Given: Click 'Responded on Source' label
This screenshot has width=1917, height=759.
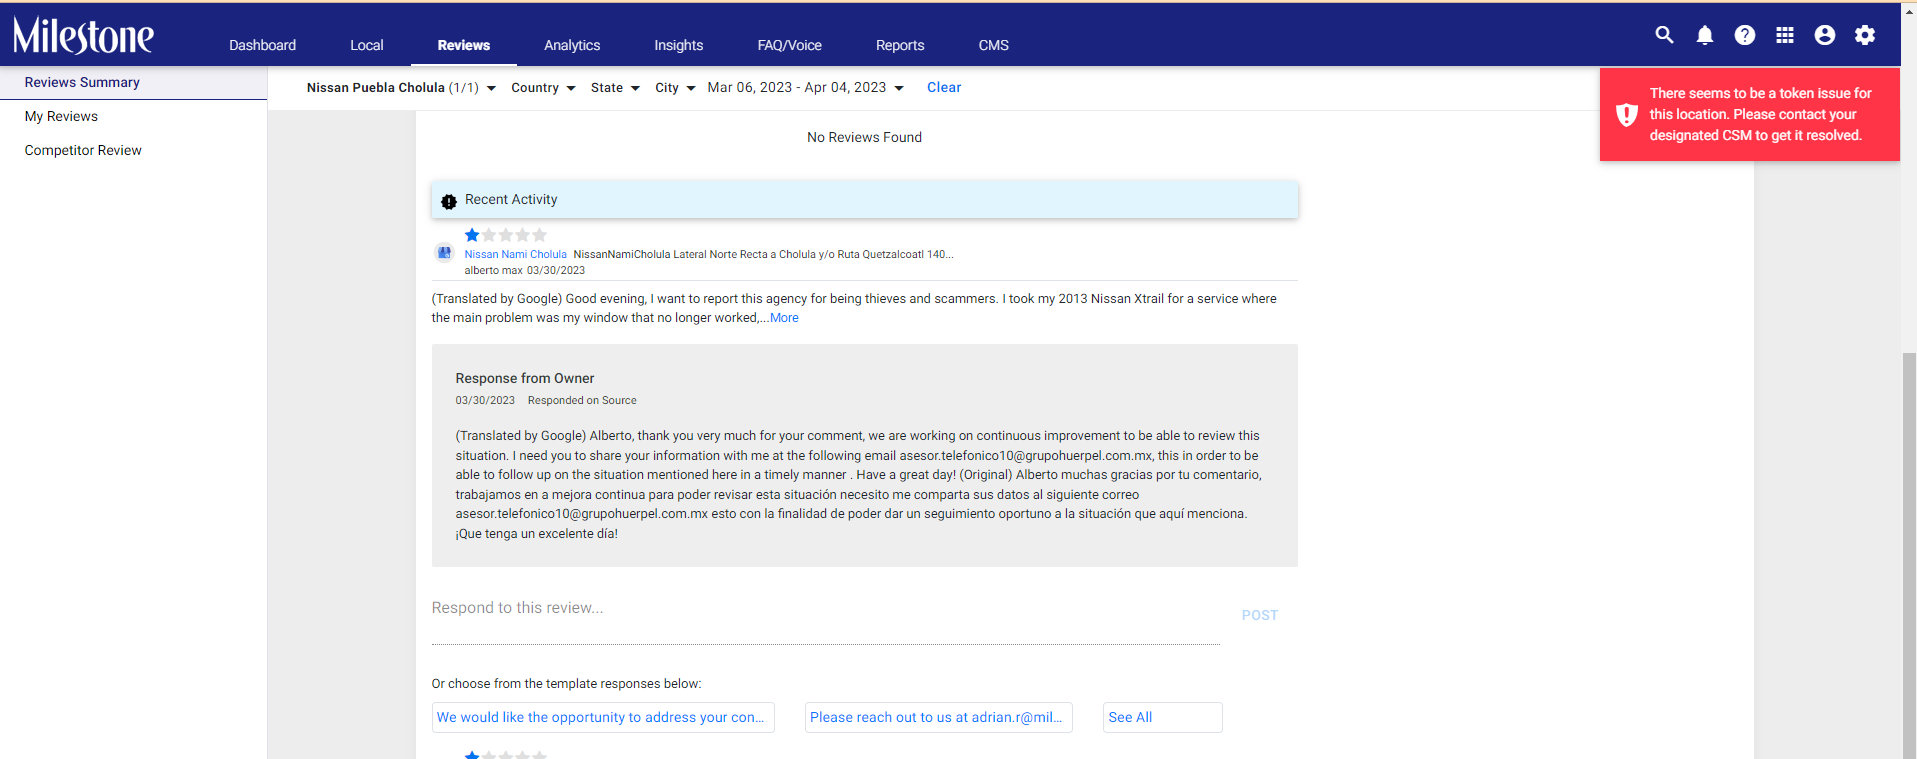Looking at the screenshot, I should point(582,400).
